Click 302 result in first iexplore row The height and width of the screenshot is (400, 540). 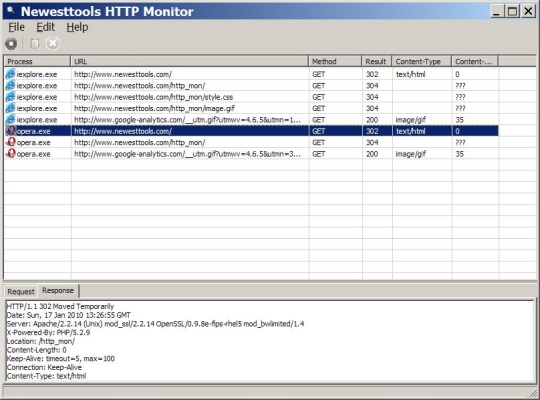372,74
